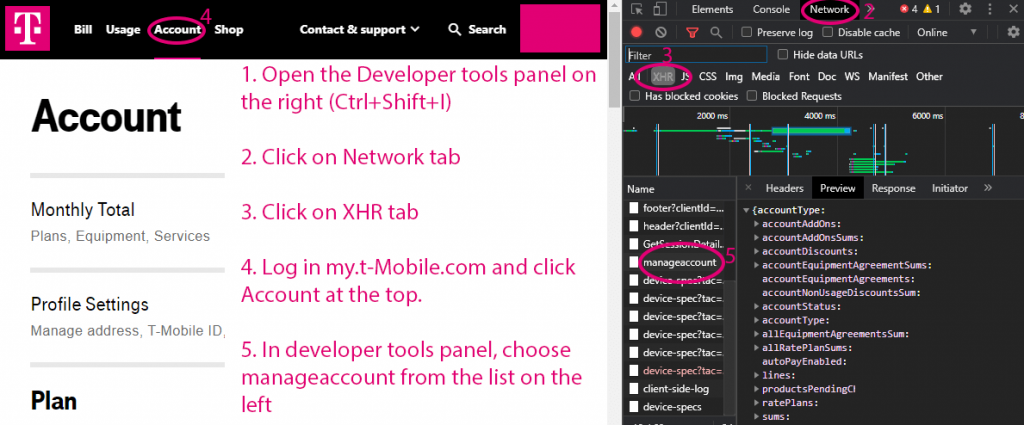Open the Online throttling dropdown
Viewport: 1024px width, 425px height.
click(x=946, y=32)
